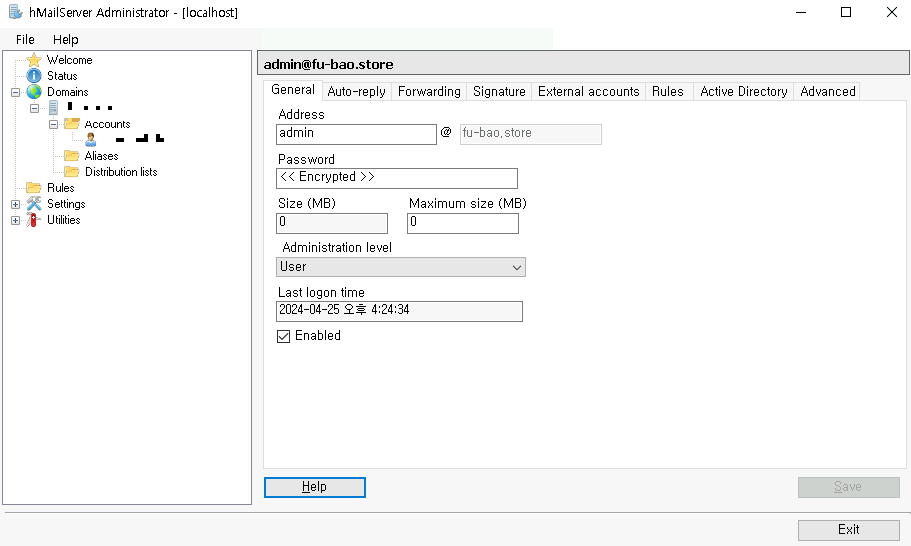911x546 pixels.
Task: Click the fu-bao.store domain field
Action: [x=530, y=134]
